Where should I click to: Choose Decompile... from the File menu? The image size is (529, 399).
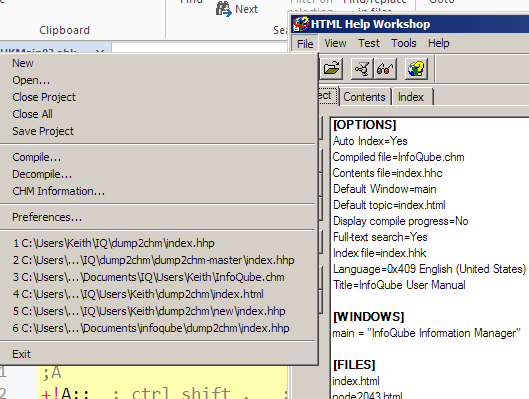(158, 174)
